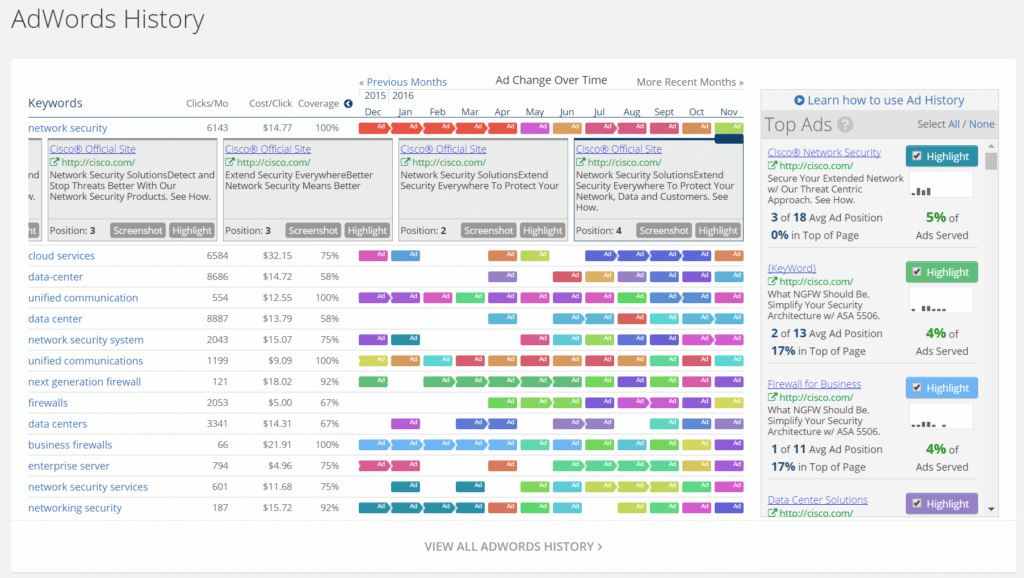Image resolution: width=1024 pixels, height=578 pixels.
Task: Click Highlight button in the Position: 4 ad card
Action: pyautogui.click(x=718, y=231)
